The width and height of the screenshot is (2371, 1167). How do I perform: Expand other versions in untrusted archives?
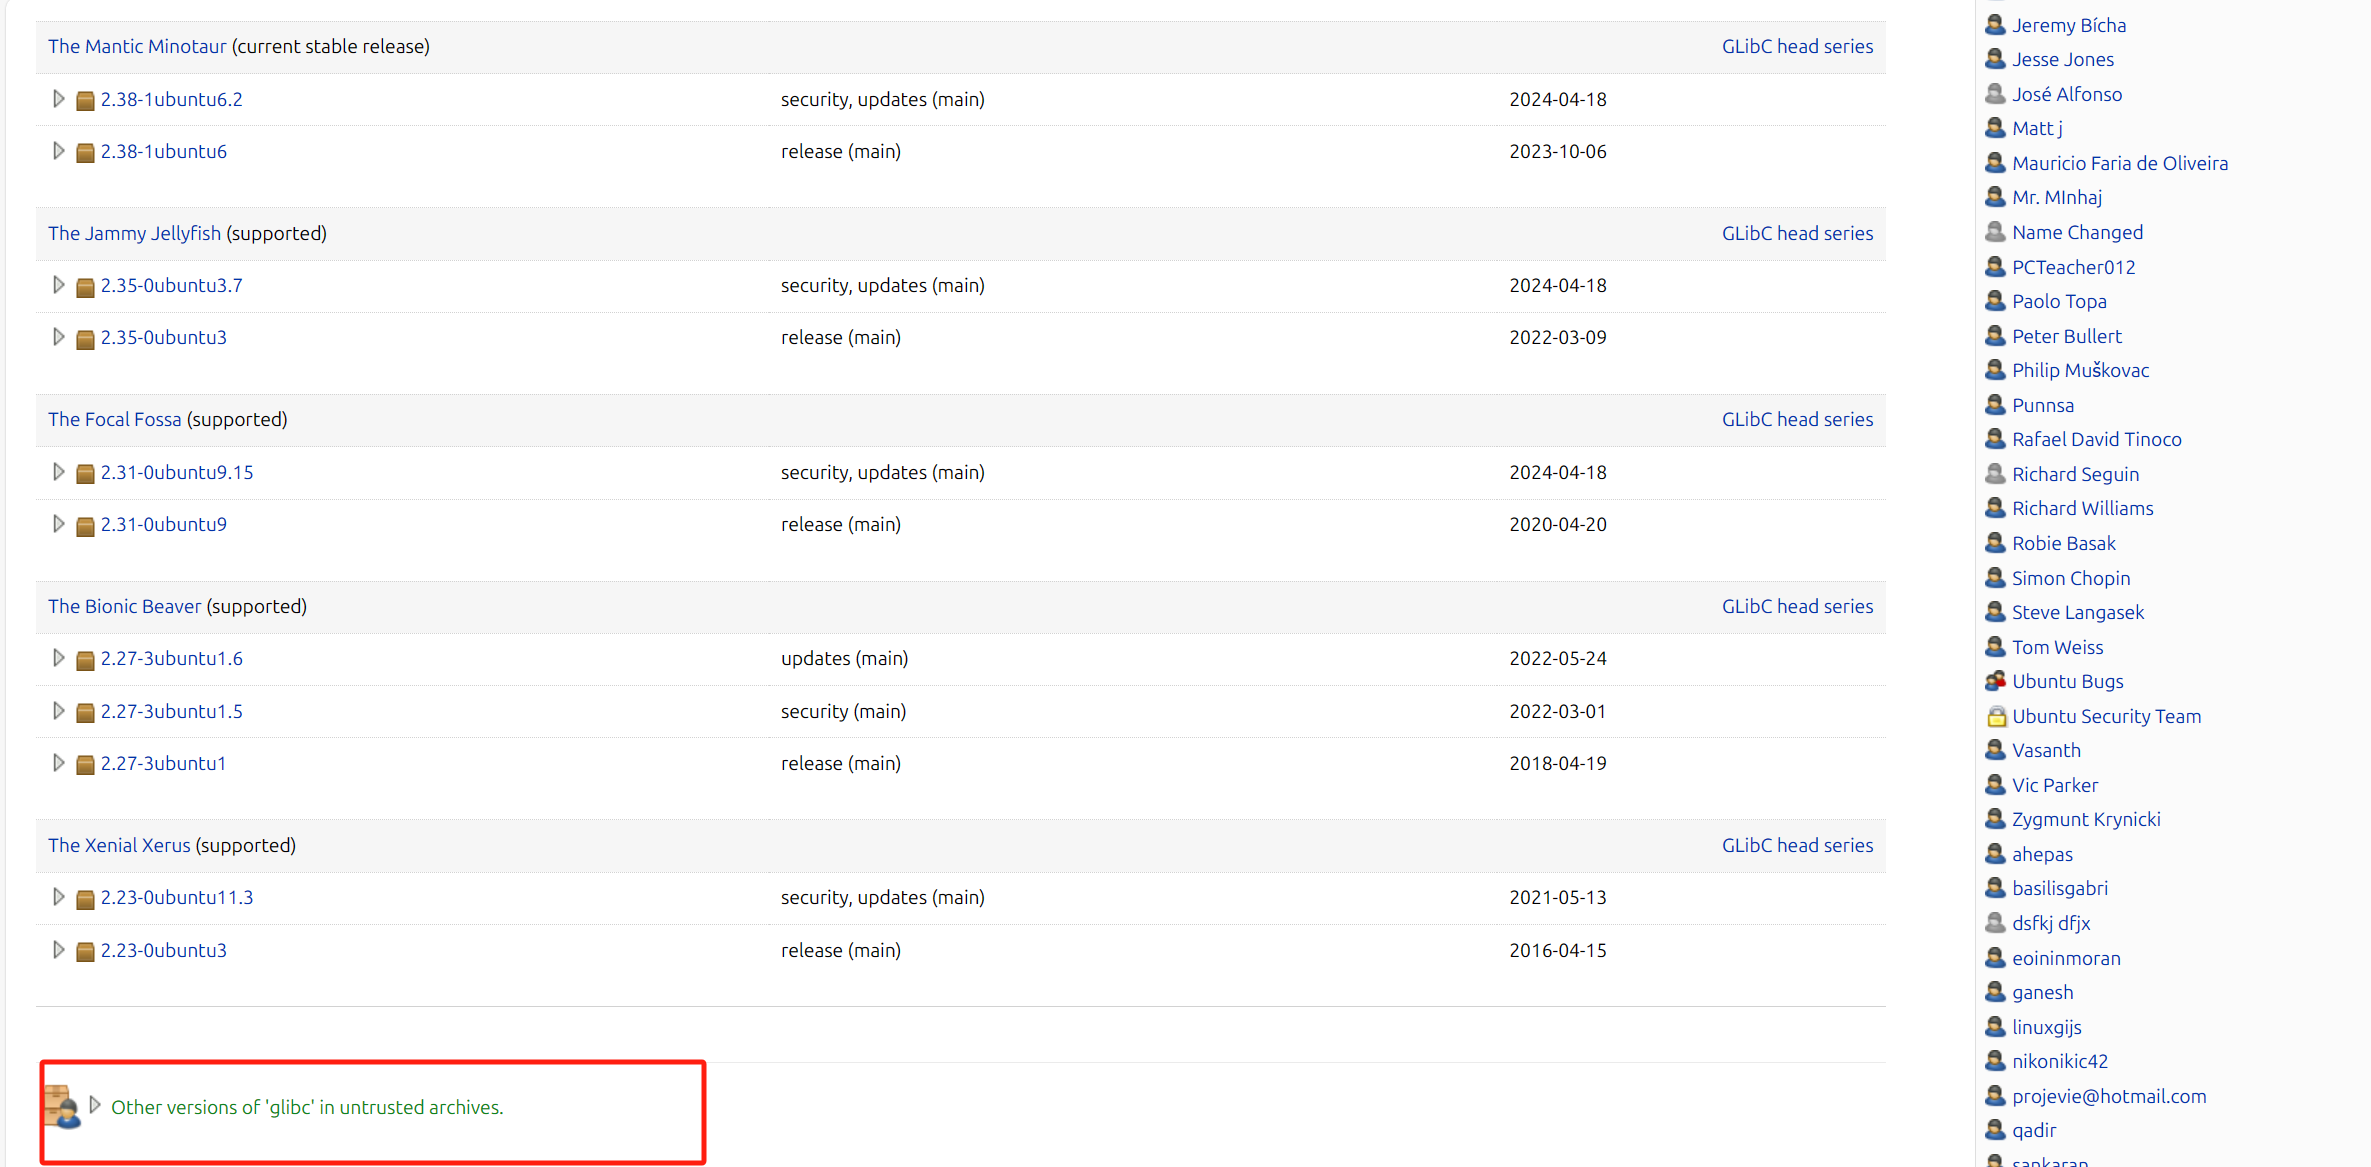pyautogui.click(x=95, y=1105)
